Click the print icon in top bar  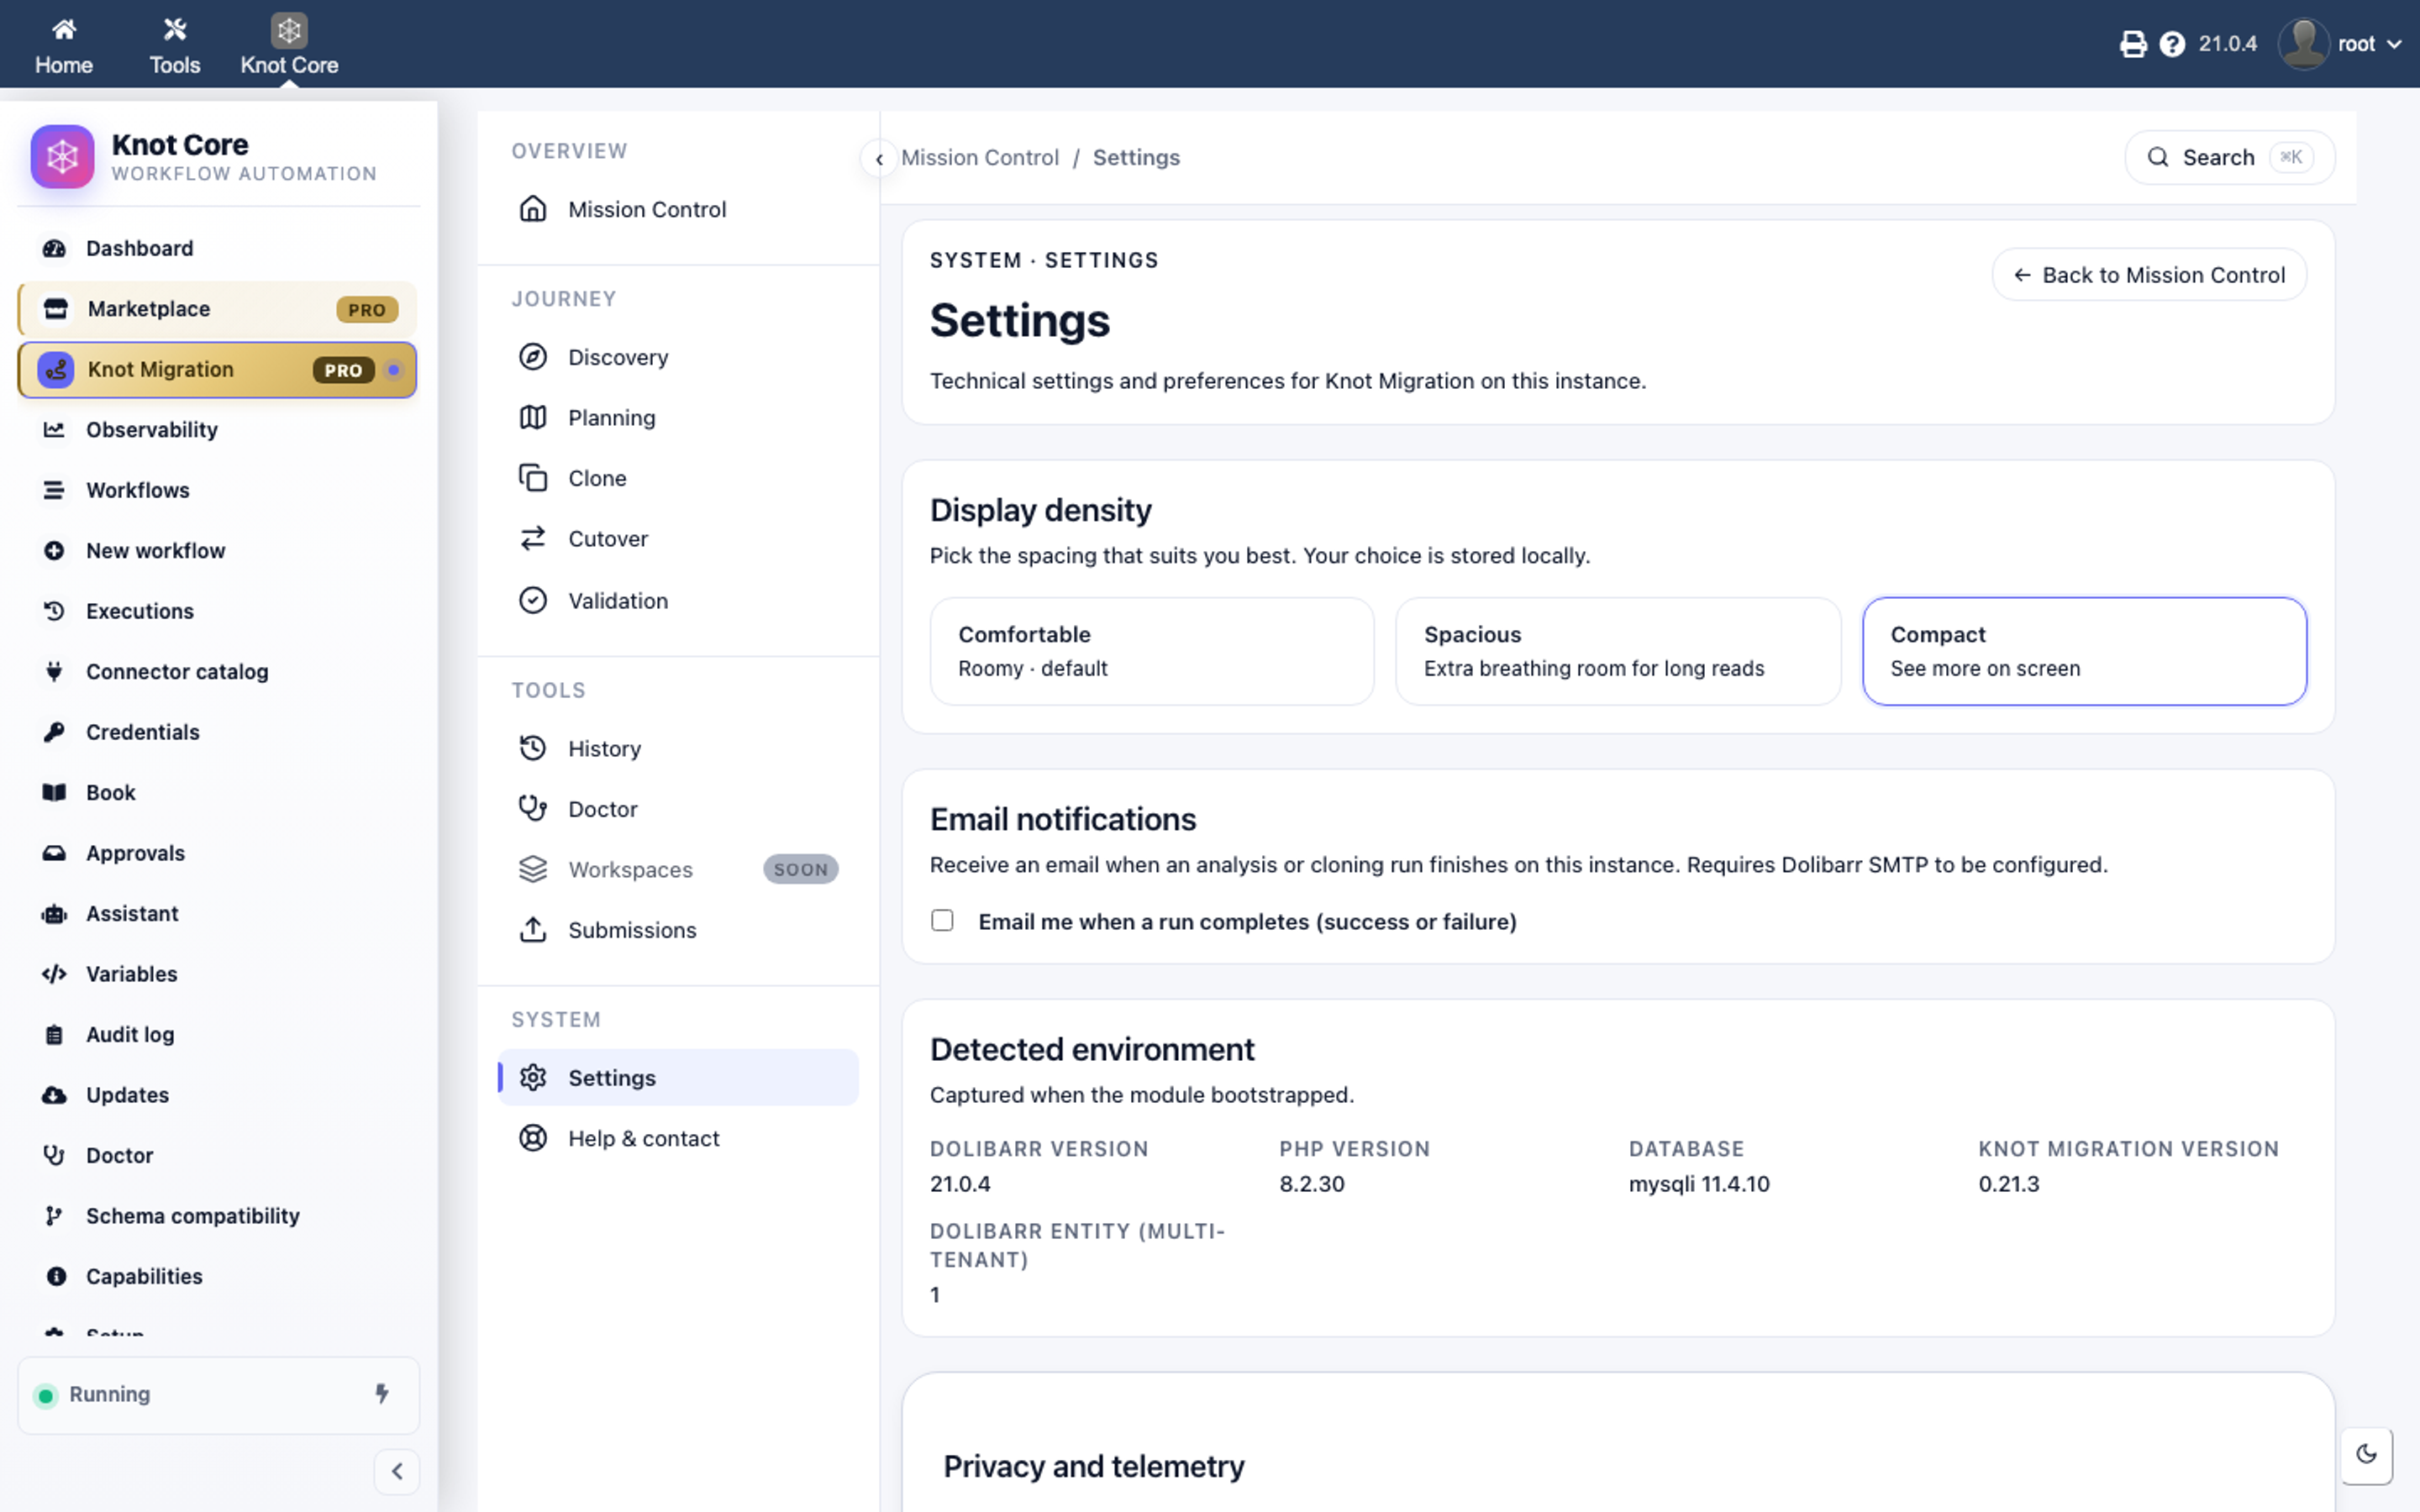point(2133,44)
